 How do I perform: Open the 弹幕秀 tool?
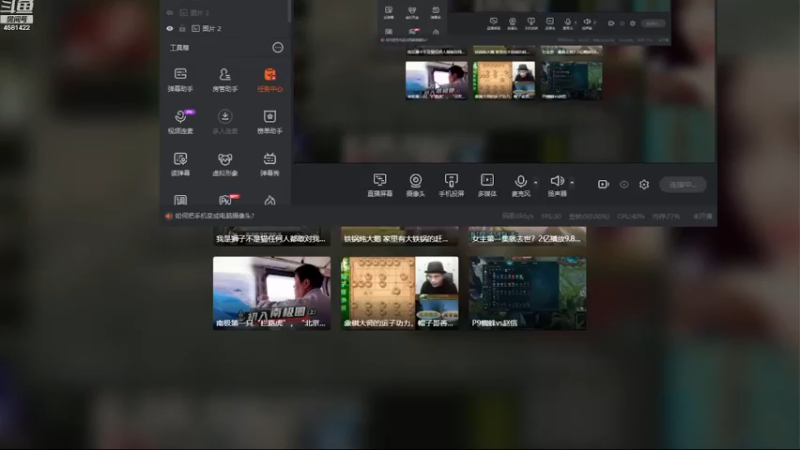270,164
